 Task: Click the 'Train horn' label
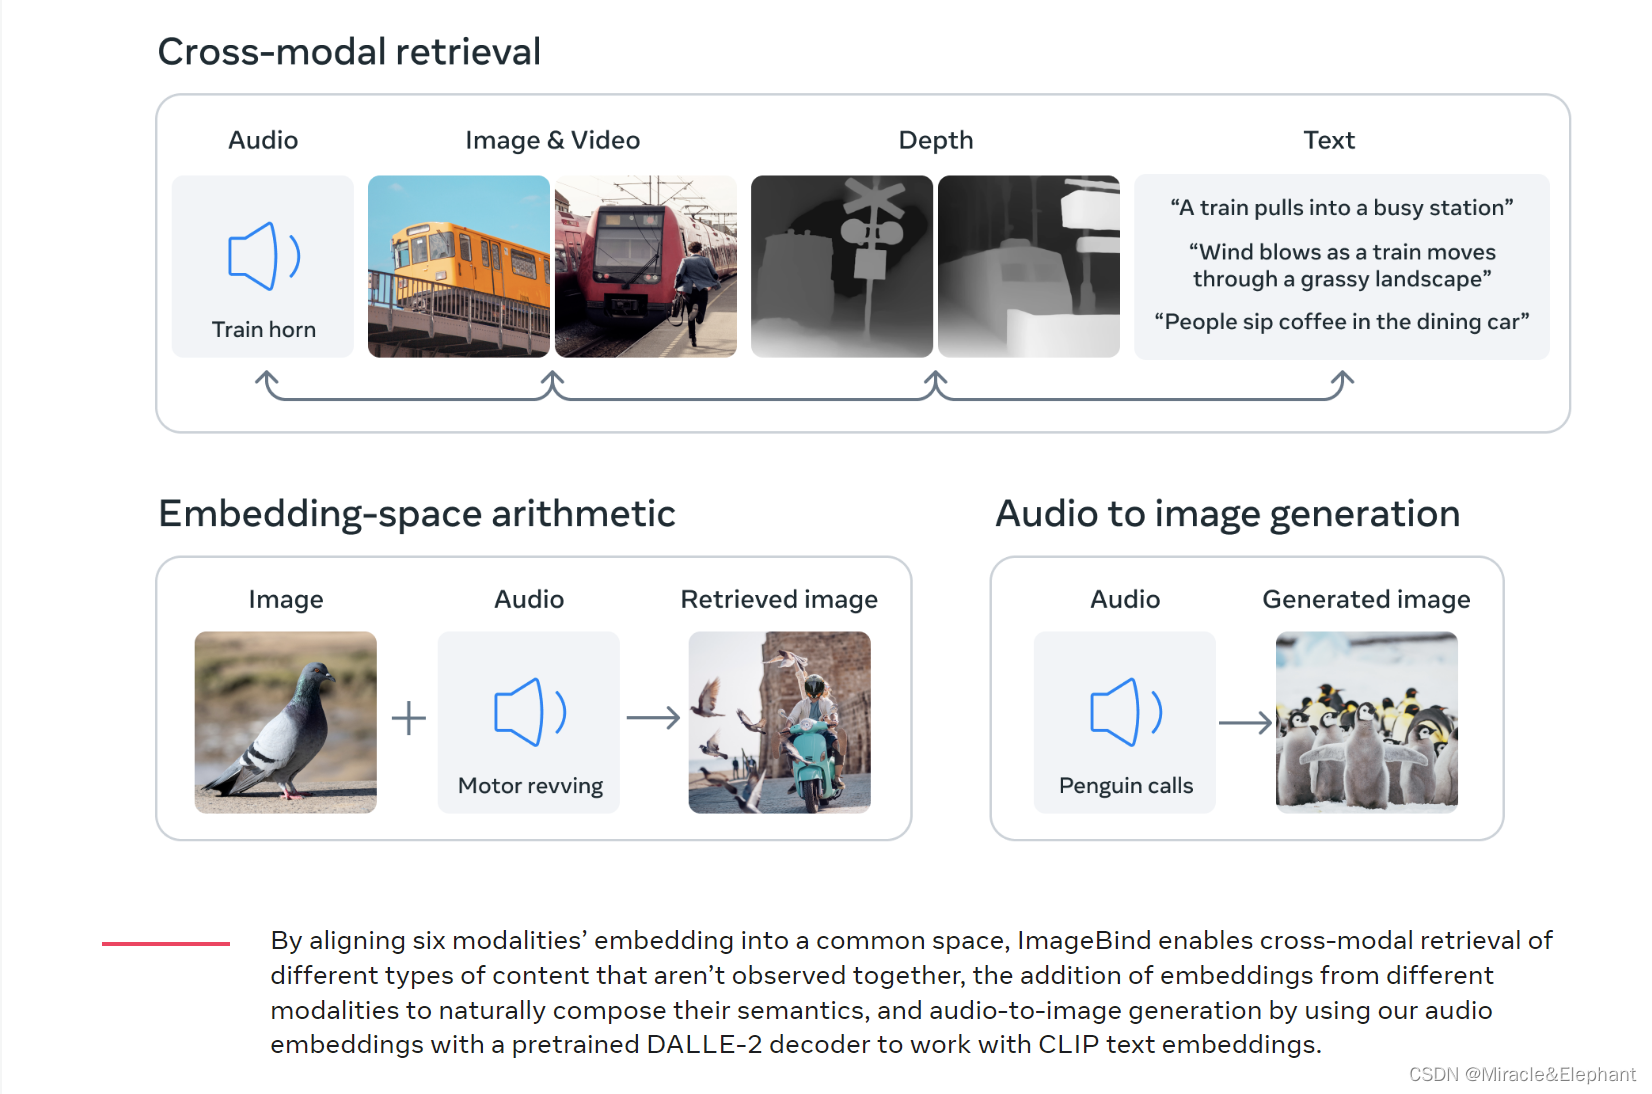coord(264,329)
